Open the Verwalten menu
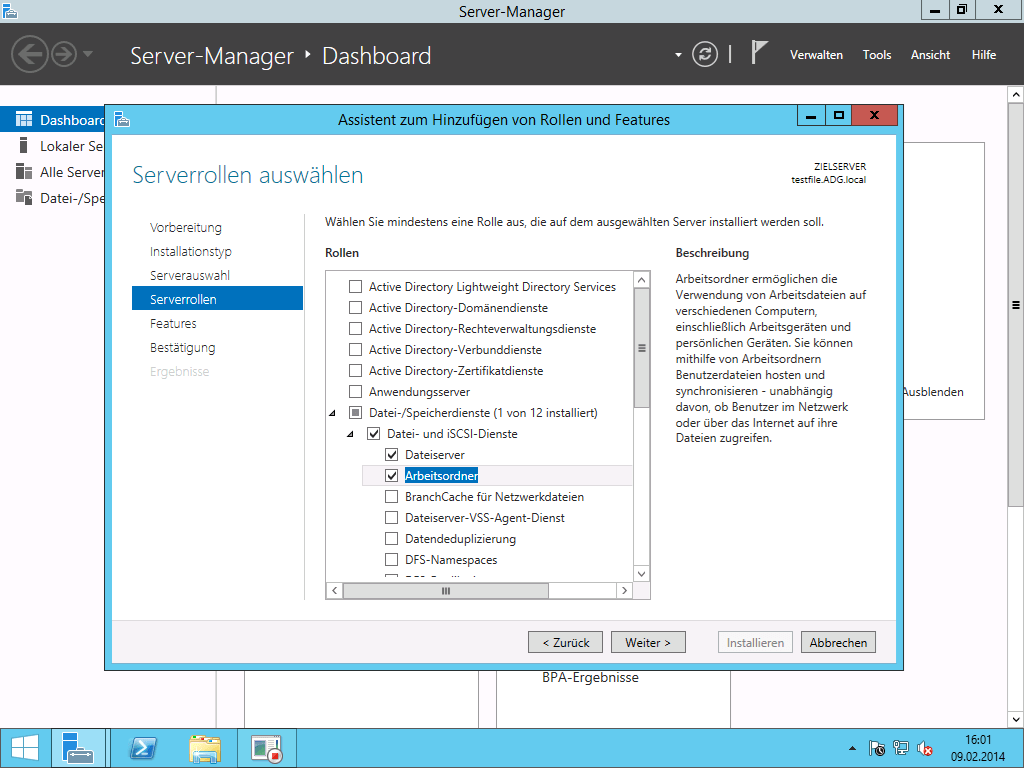The height and width of the screenshot is (768, 1024). (816, 55)
